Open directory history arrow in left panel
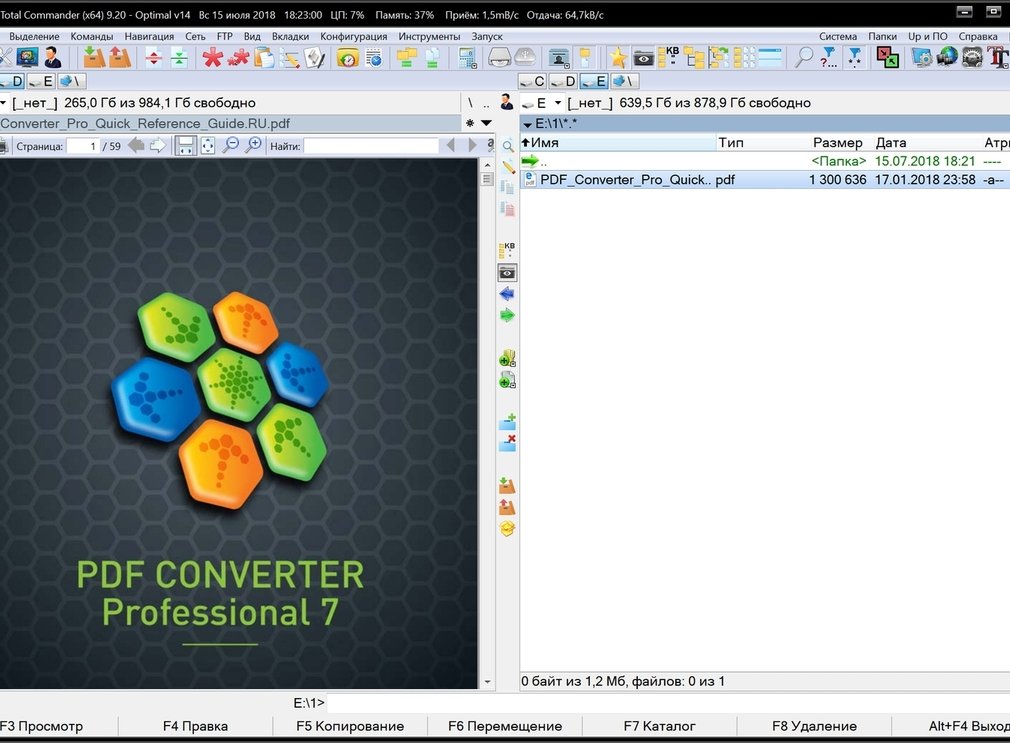 486,122
